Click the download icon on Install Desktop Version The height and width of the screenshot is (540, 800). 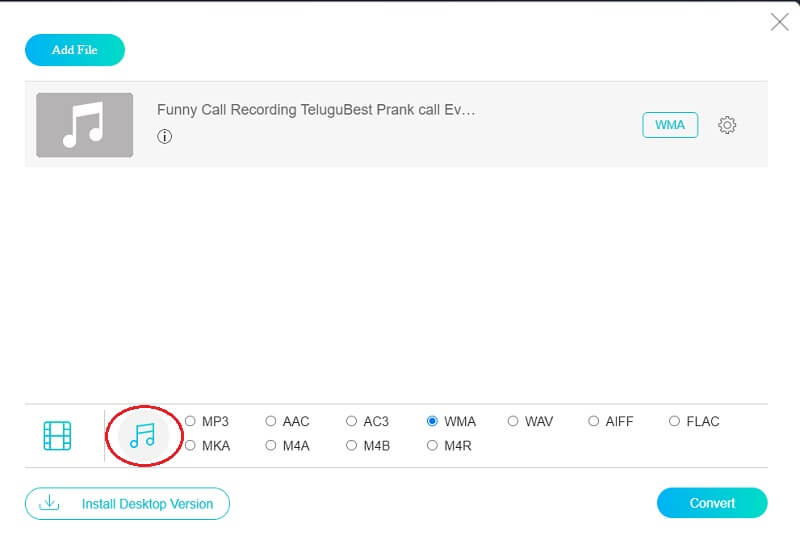tap(48, 503)
